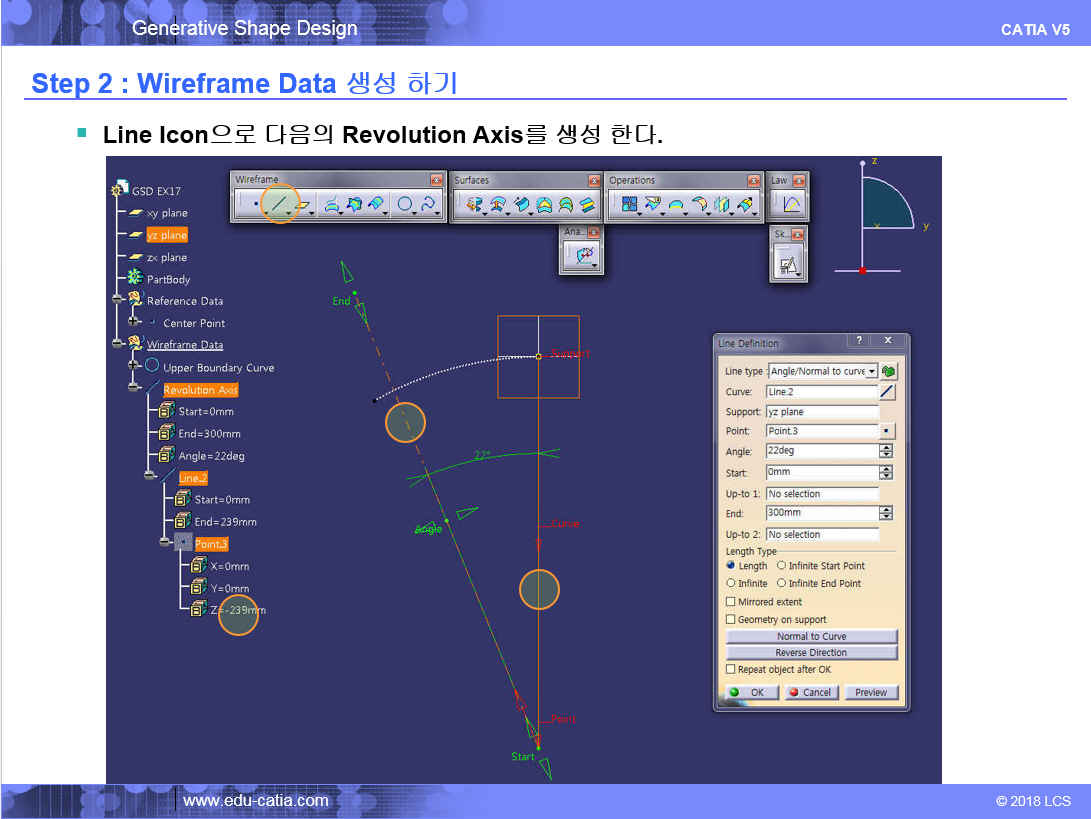Open the Sketcher toolbar icon
1091x819 pixels.
pos(788,266)
